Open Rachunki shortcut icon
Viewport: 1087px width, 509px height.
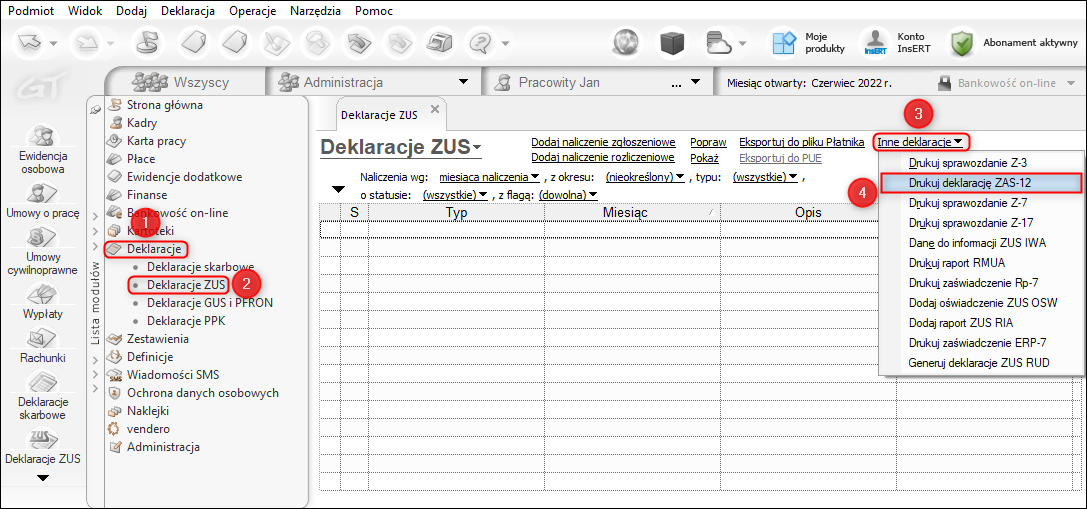(42, 346)
